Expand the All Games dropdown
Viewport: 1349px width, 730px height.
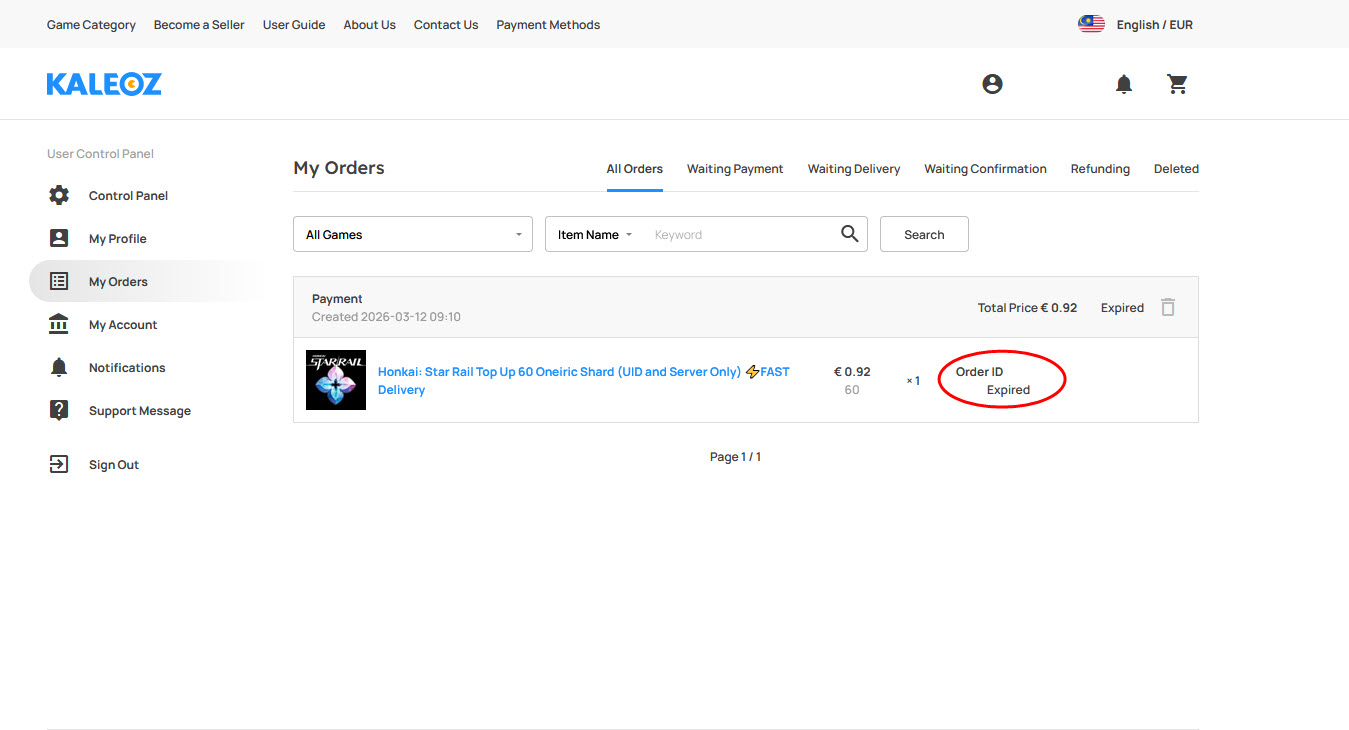pos(412,234)
